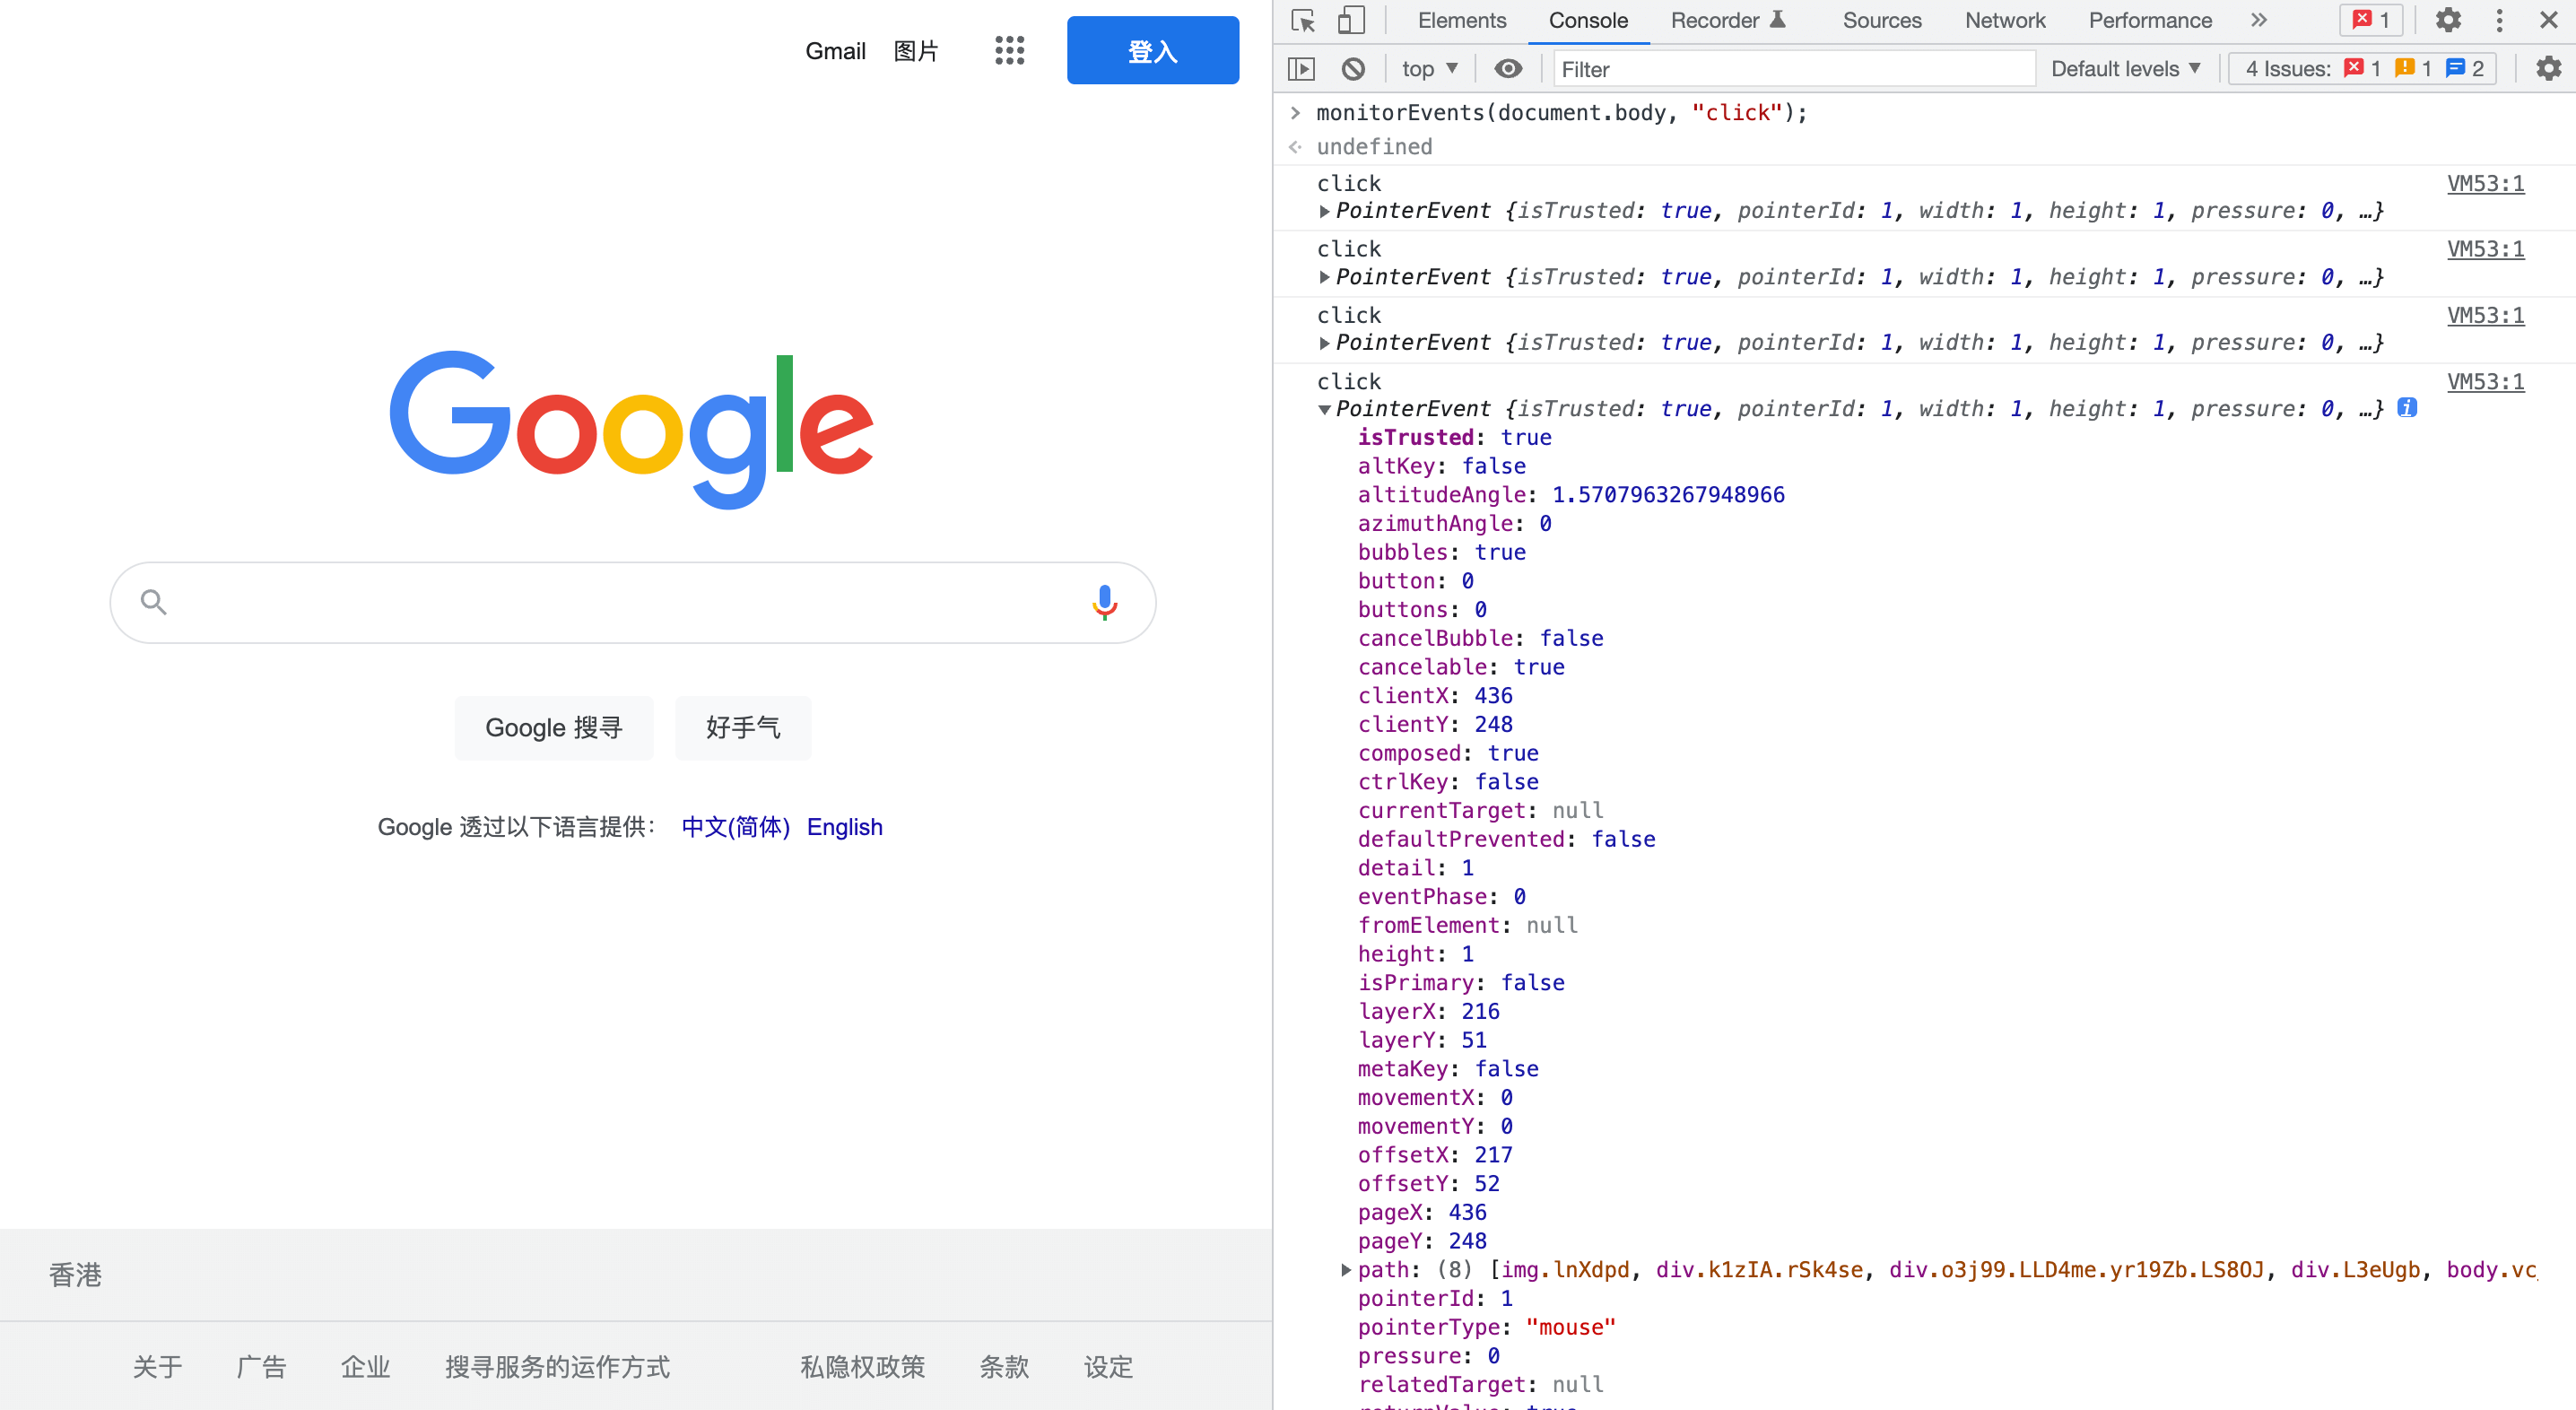Toggle the device toolbar icon
The image size is (2576, 1410).
point(1351,20)
